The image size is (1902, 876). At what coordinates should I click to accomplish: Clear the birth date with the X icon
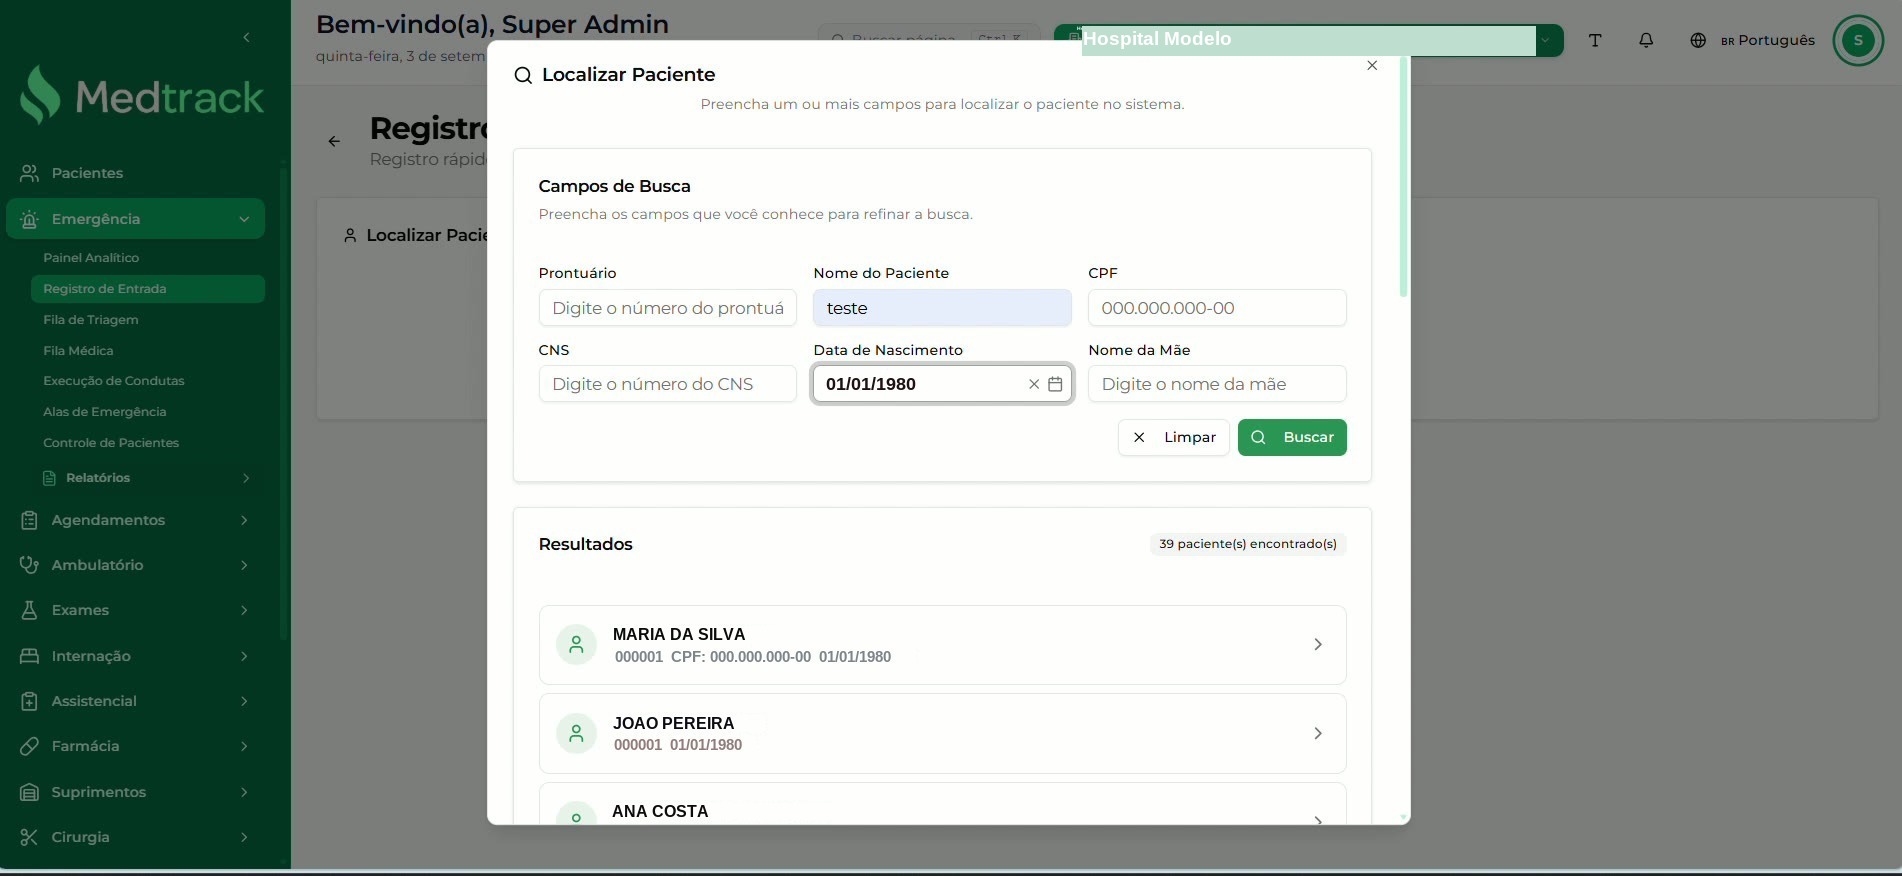tap(1034, 384)
